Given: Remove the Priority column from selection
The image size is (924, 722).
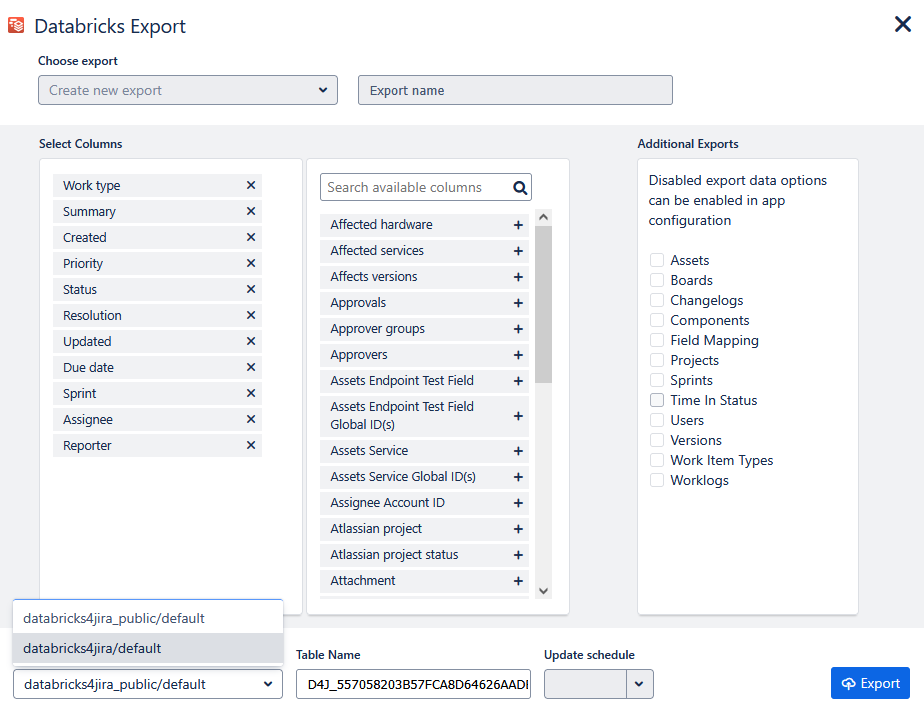Looking at the screenshot, I should click(x=251, y=263).
